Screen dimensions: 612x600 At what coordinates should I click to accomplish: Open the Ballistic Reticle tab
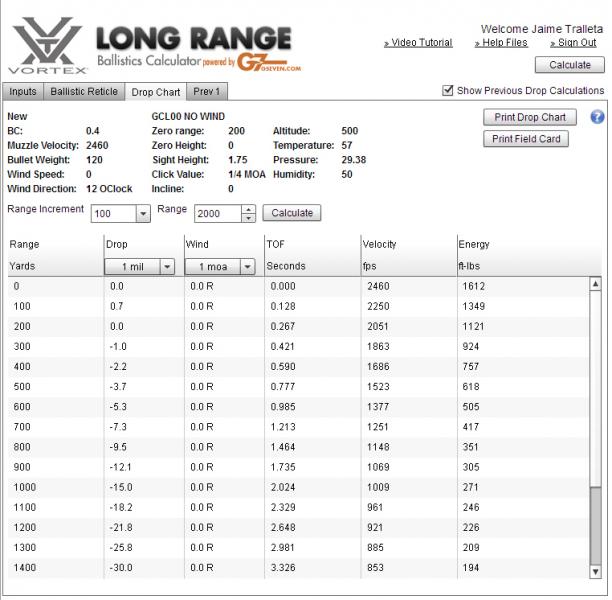pos(84,92)
